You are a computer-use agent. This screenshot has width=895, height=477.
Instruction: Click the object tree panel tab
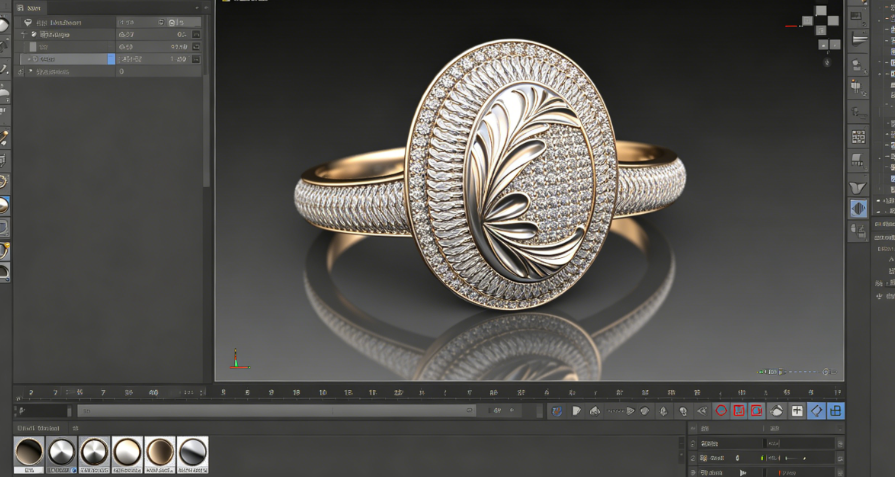[x=30, y=8]
